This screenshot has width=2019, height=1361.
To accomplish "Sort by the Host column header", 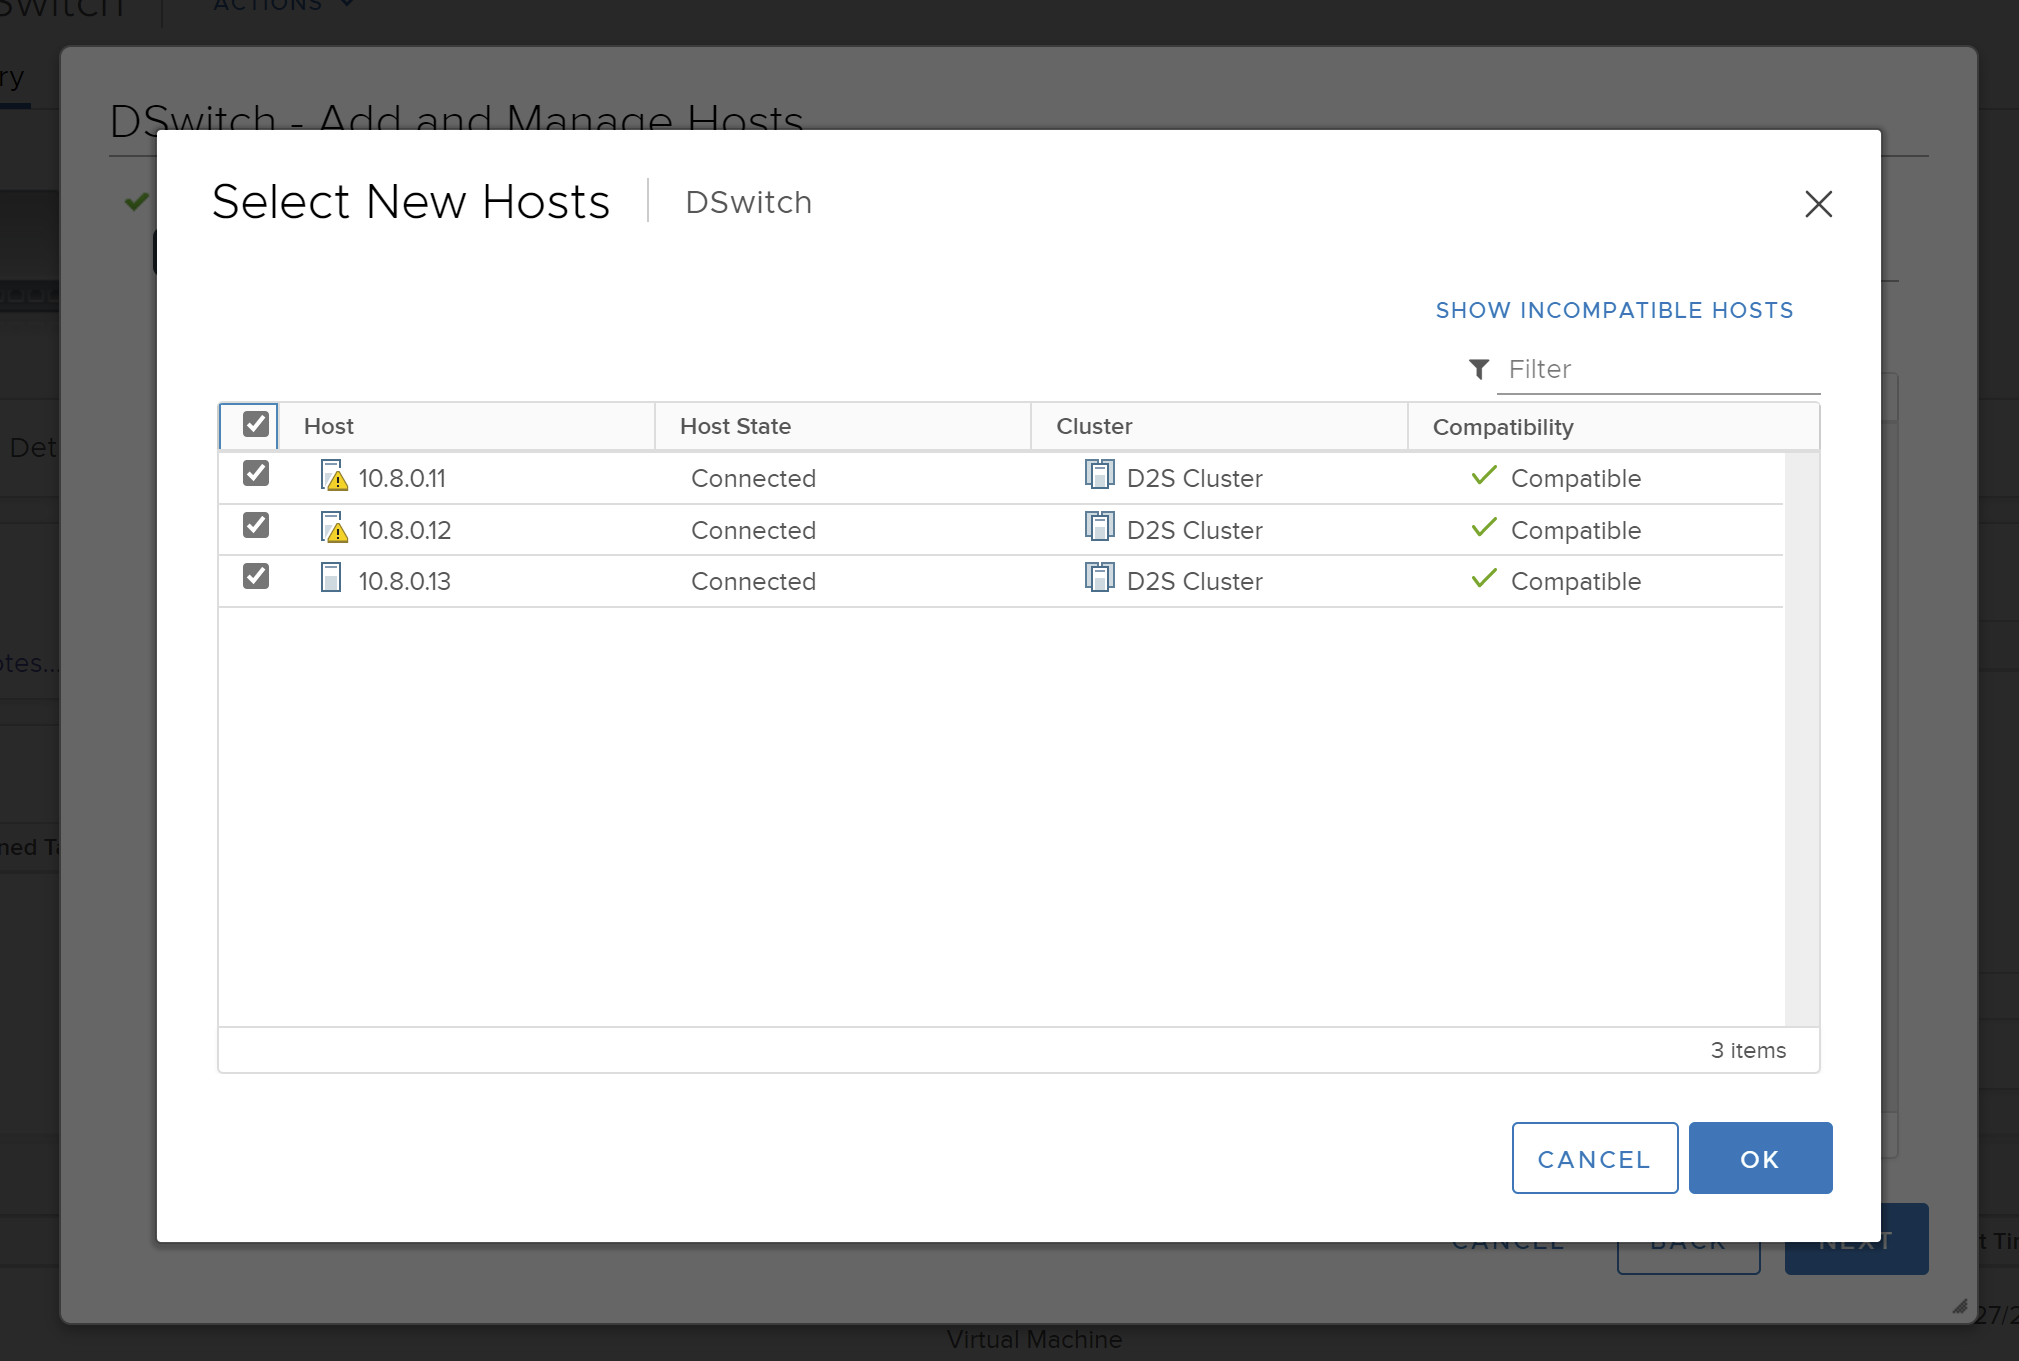I will 329,427.
